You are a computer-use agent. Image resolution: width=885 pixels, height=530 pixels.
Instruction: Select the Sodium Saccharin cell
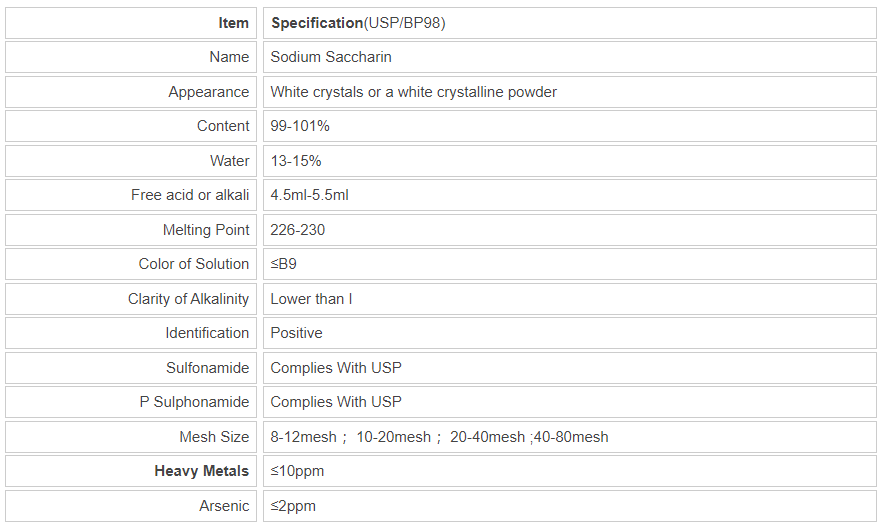(331, 57)
